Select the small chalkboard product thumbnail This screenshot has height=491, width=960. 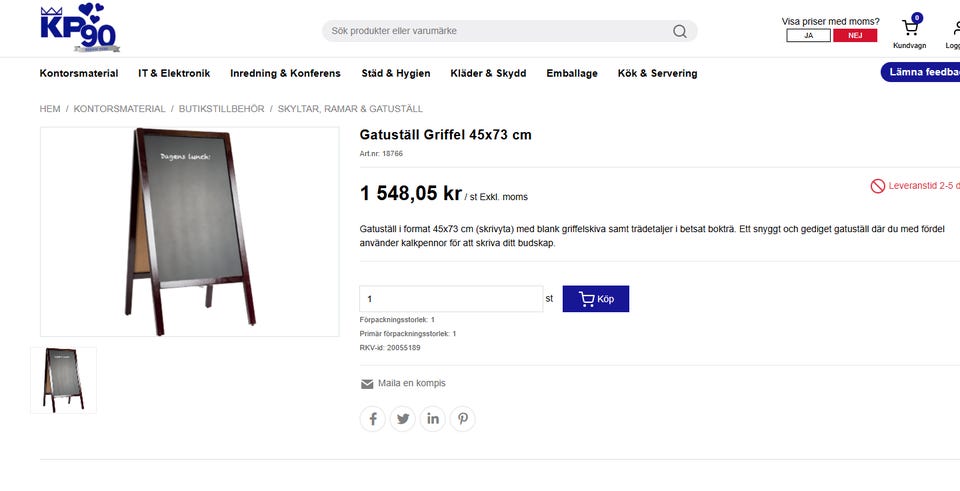tap(64, 380)
